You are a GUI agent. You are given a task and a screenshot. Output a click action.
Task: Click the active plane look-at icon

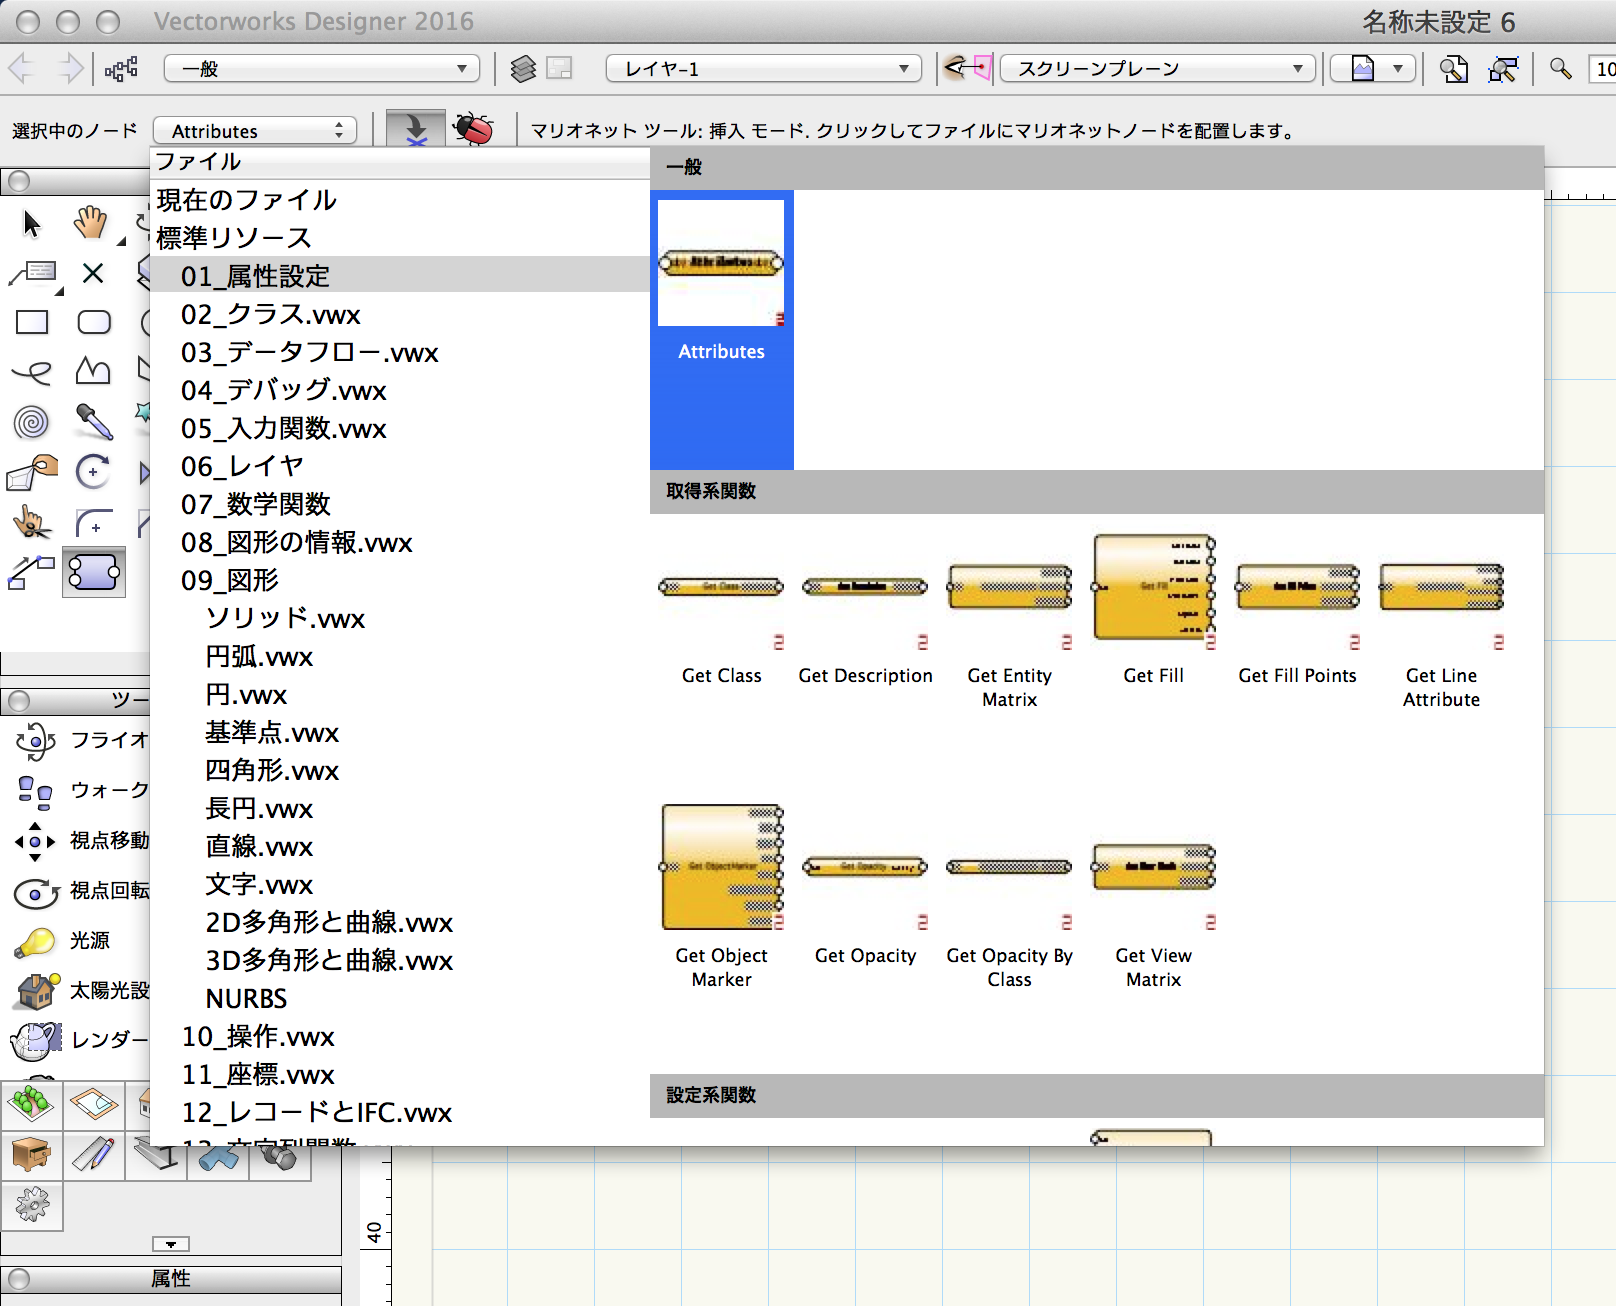[968, 68]
